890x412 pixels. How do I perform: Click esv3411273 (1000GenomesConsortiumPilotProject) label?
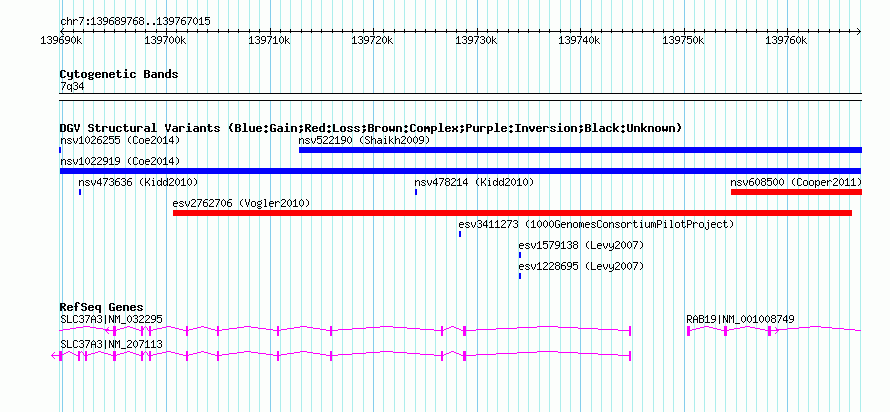597,224
